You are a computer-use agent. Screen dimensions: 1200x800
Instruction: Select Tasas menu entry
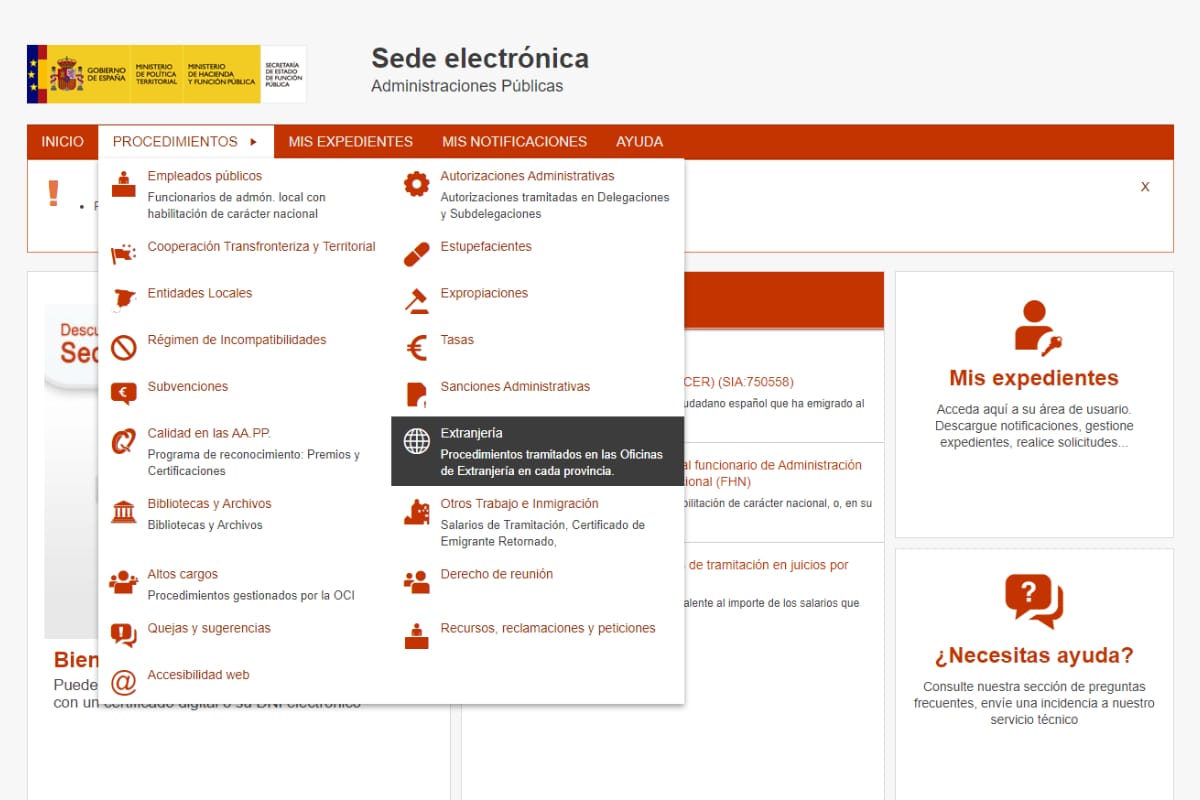click(457, 340)
